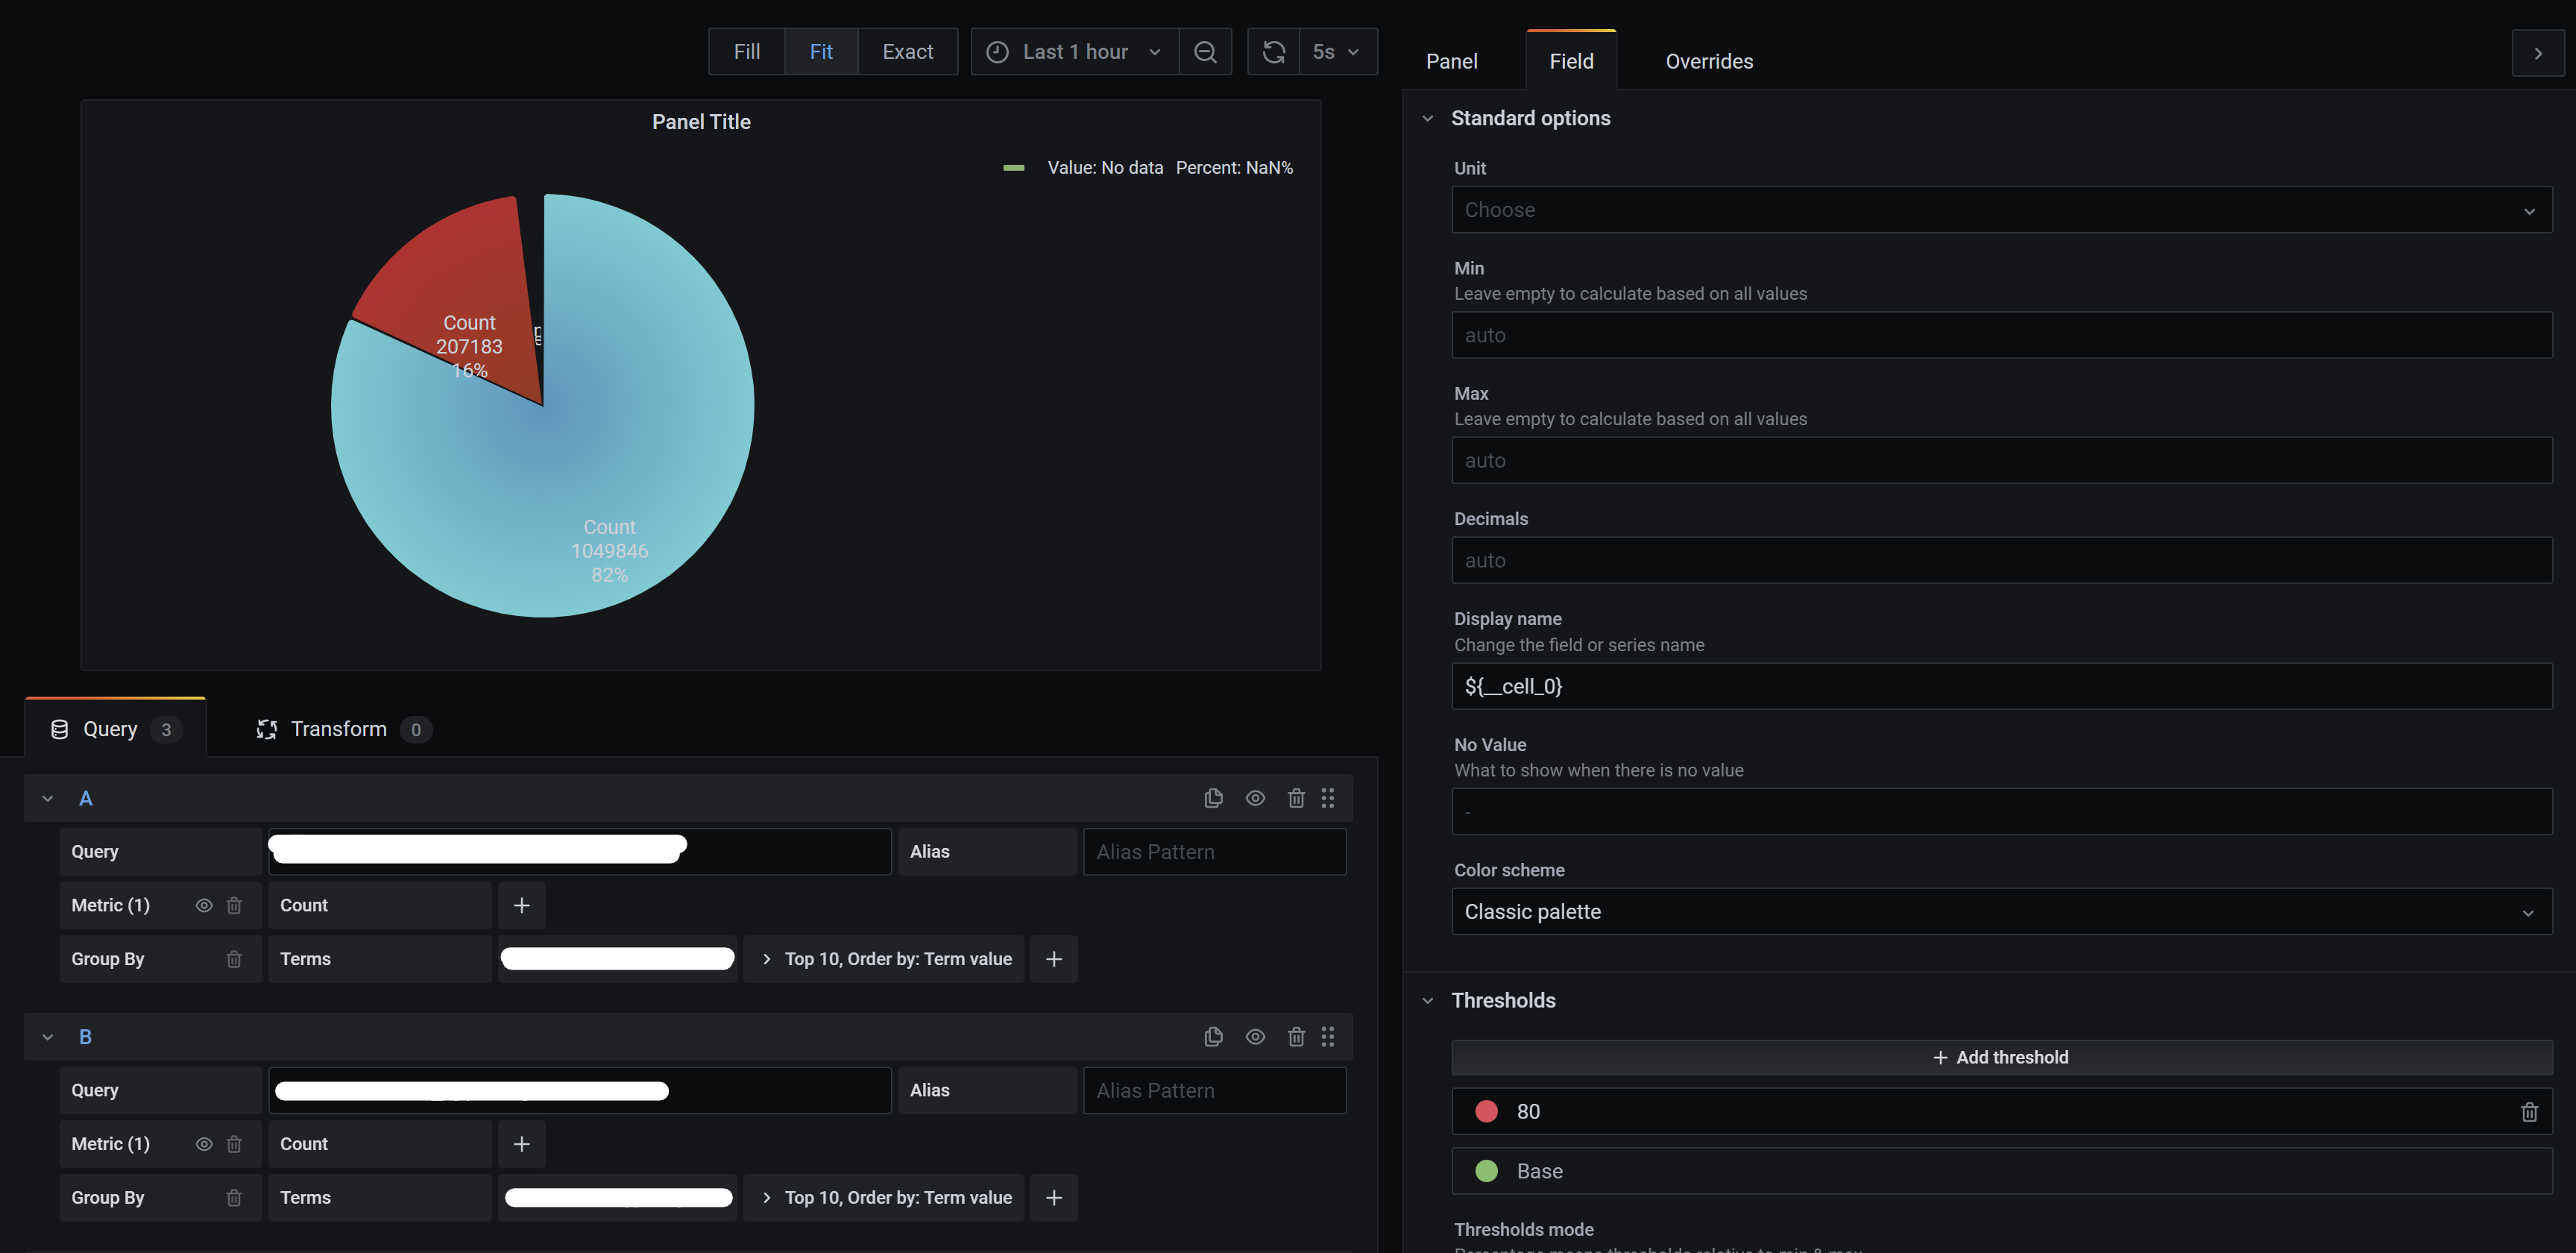Select the Exact tolerance option
Screen dimensions: 2576x1253
coord(907,51)
